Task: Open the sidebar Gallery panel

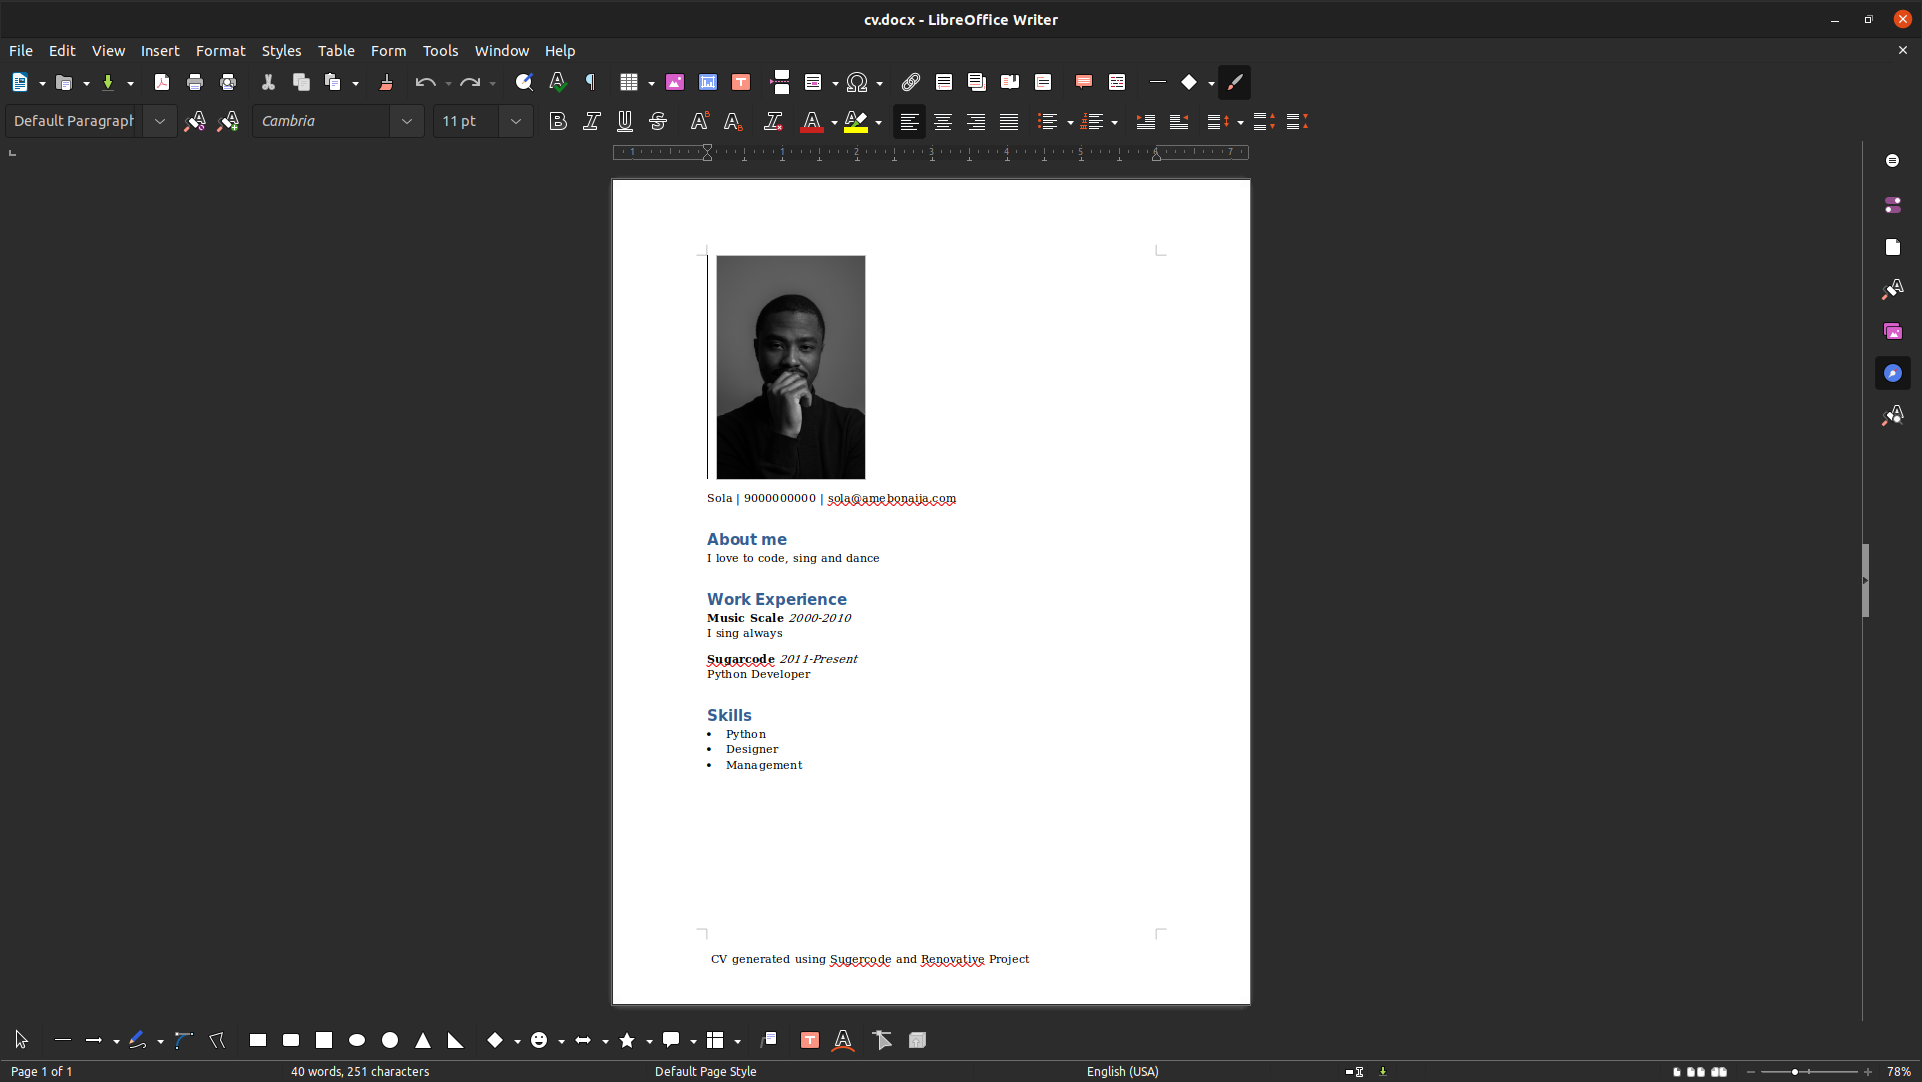Action: (1892, 331)
